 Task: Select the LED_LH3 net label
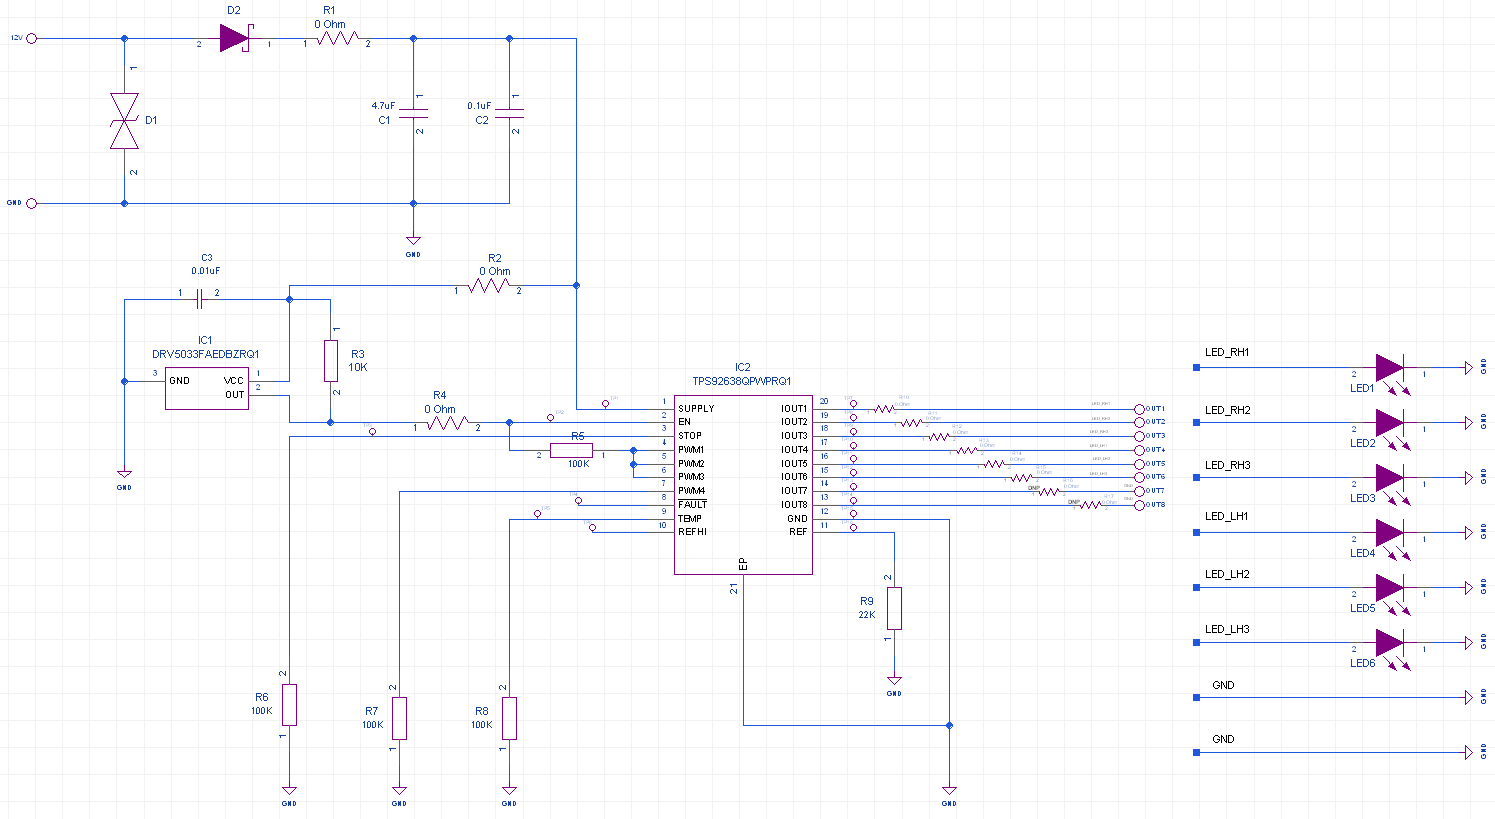[1227, 629]
